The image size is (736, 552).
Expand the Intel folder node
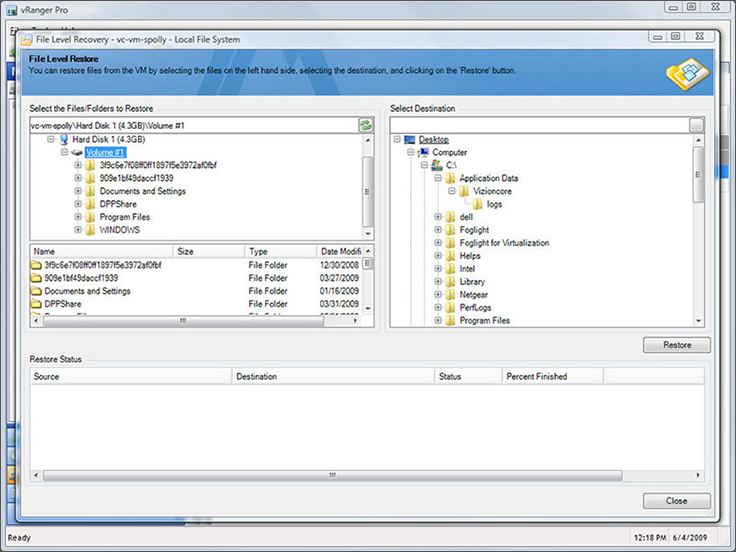tap(438, 268)
